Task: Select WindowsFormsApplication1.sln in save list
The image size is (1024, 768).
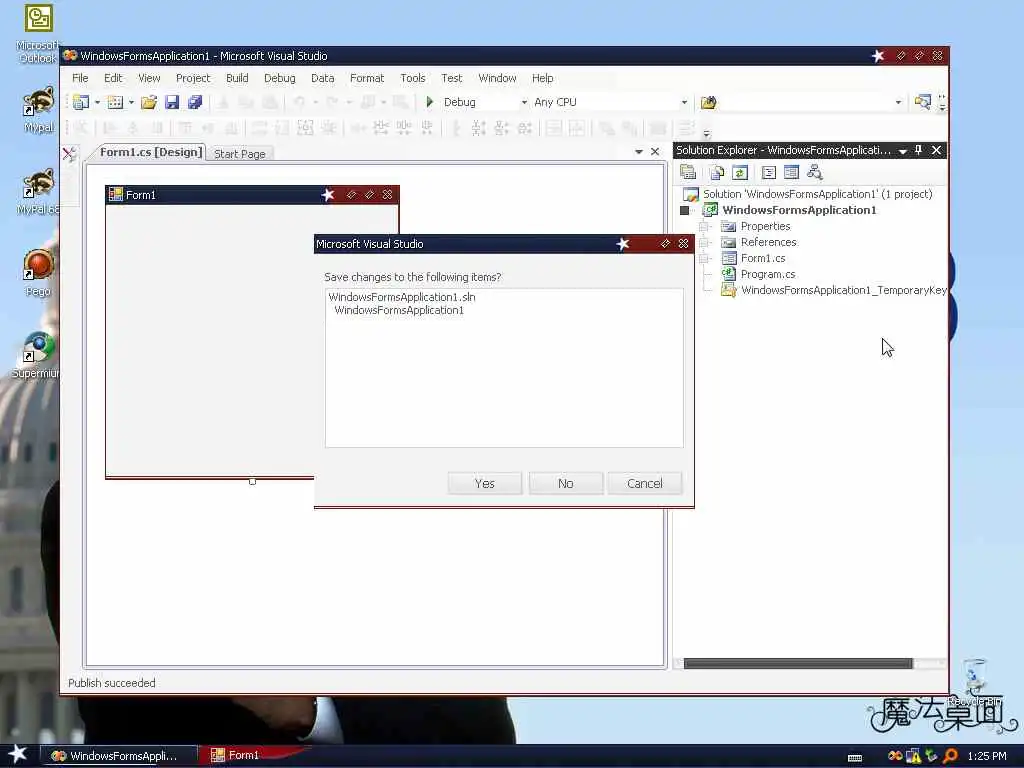Action: coord(402,297)
